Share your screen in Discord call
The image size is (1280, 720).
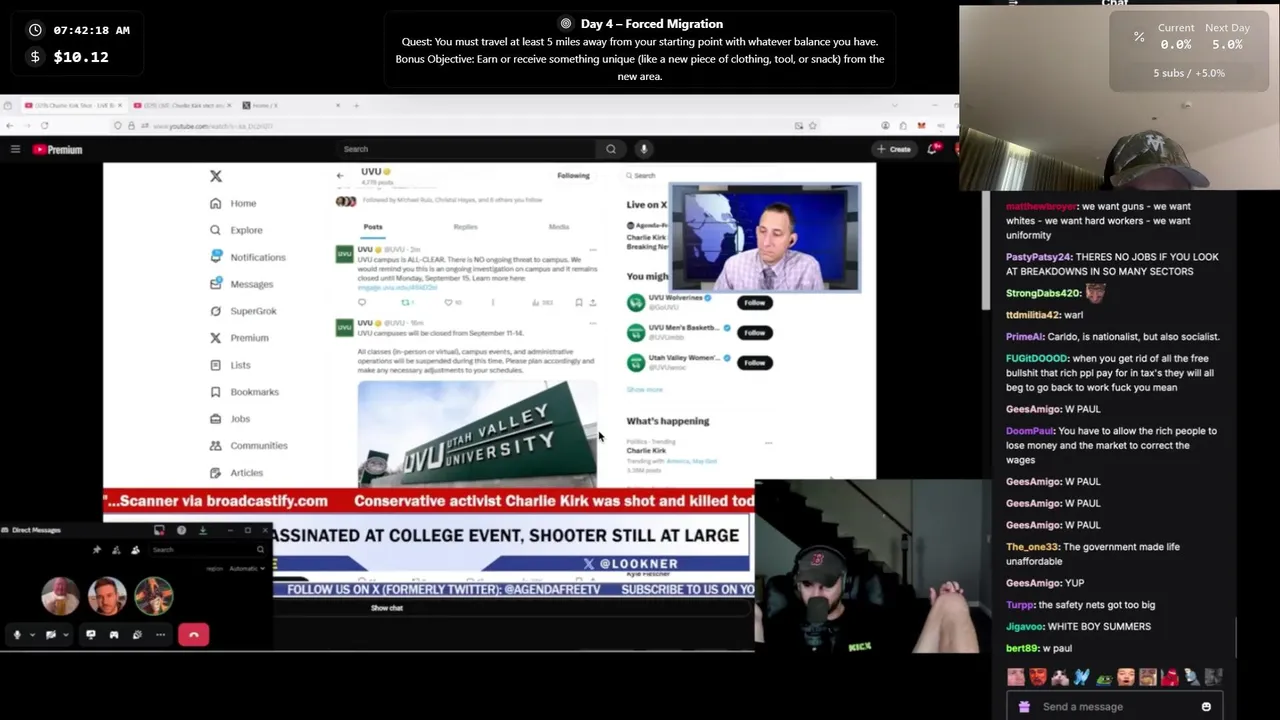tap(91, 634)
